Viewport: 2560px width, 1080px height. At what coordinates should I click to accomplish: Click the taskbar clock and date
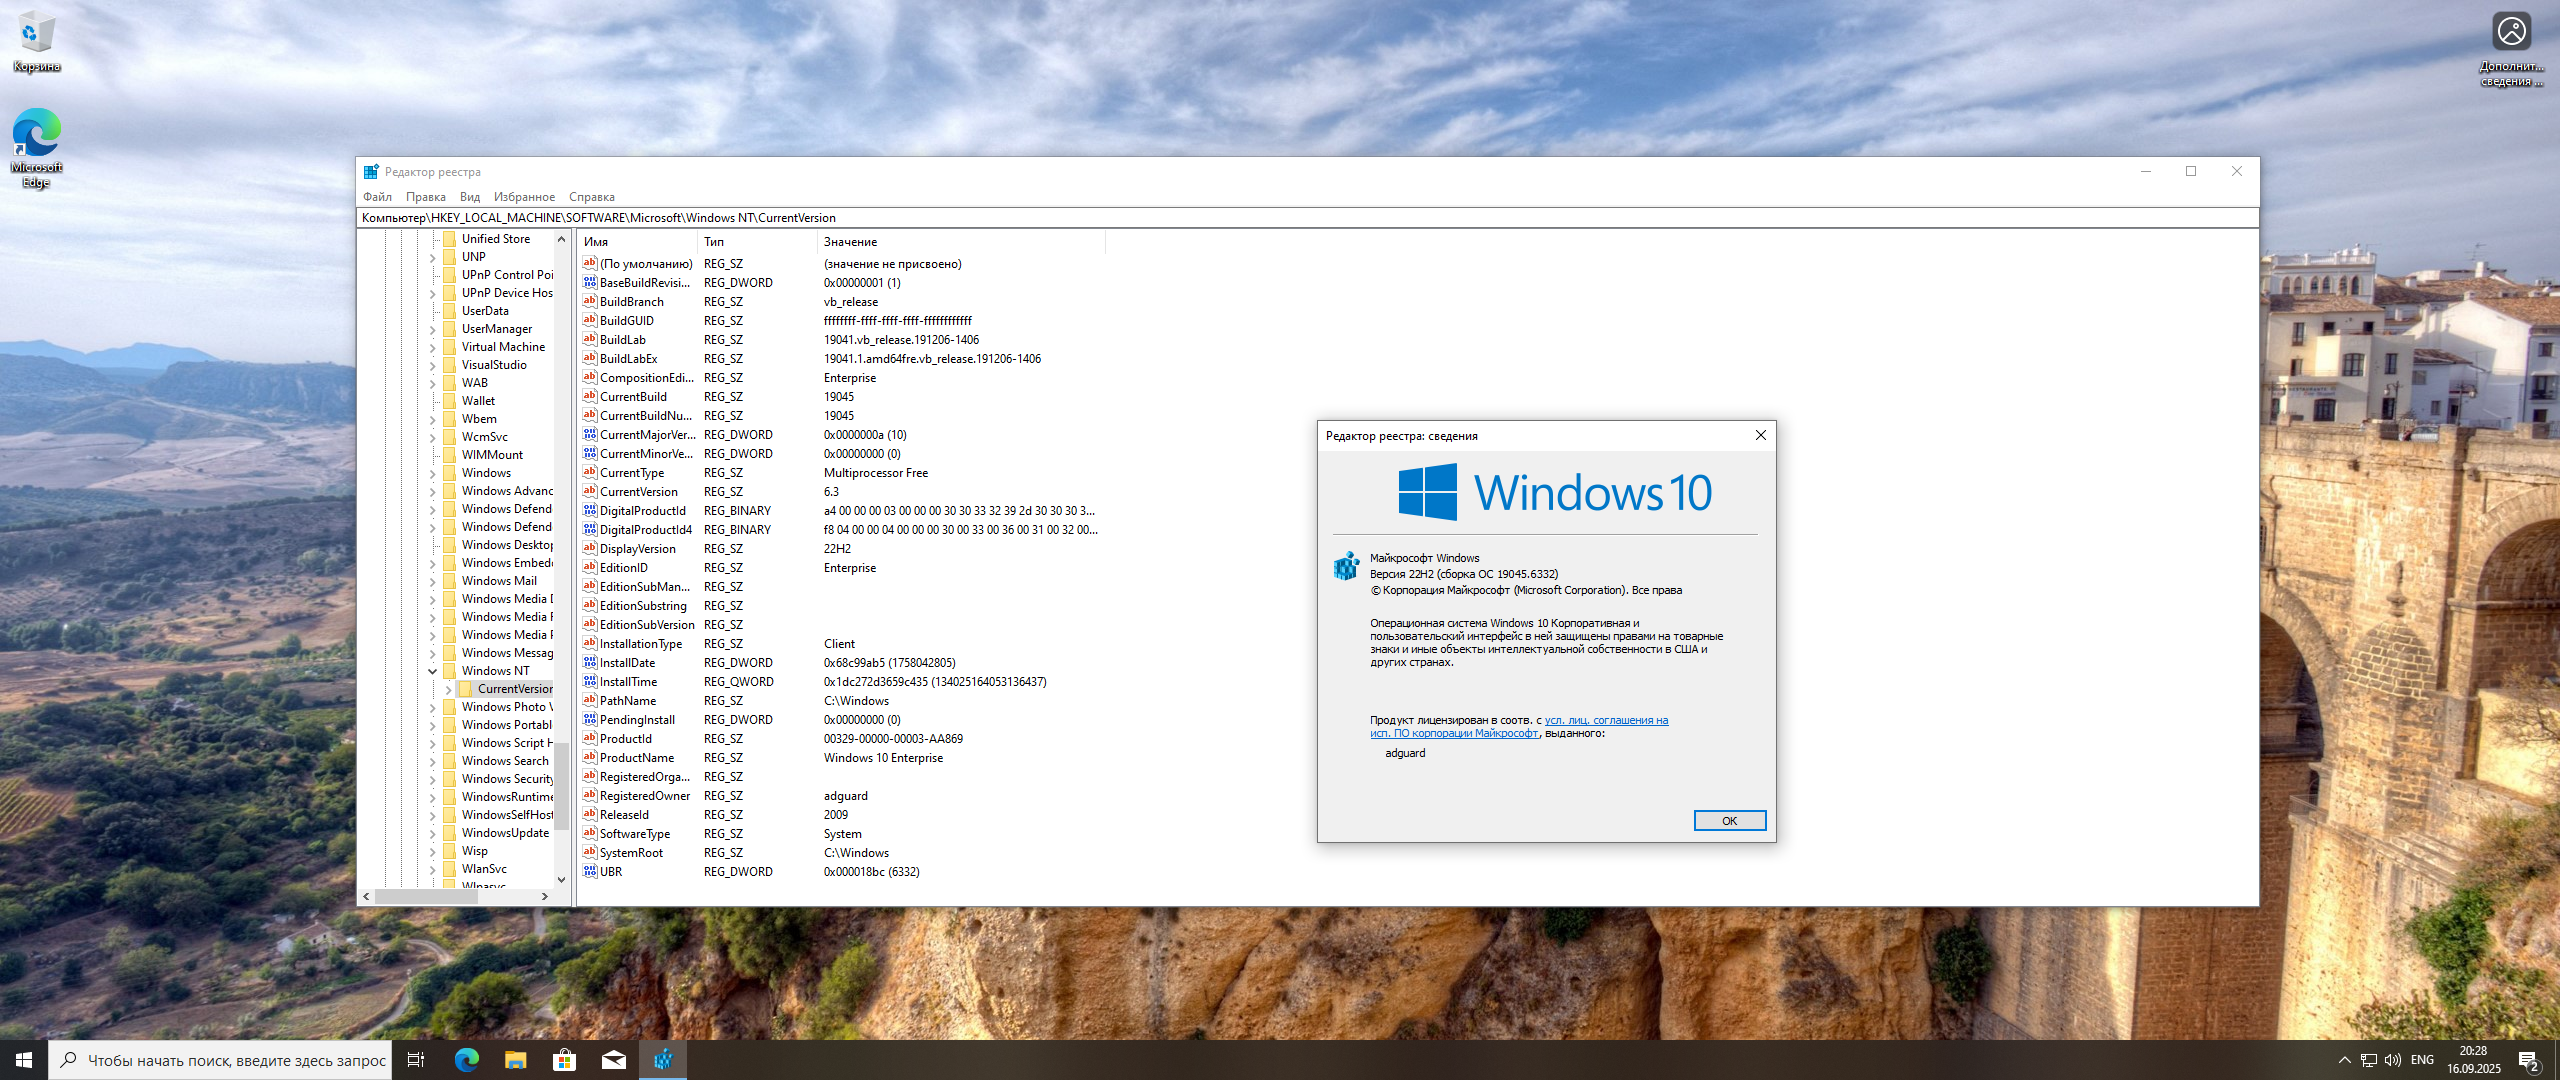(x=2473, y=1060)
